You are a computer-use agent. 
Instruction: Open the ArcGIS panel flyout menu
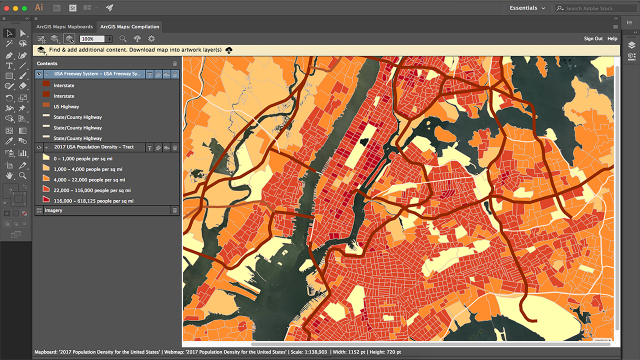click(615, 27)
